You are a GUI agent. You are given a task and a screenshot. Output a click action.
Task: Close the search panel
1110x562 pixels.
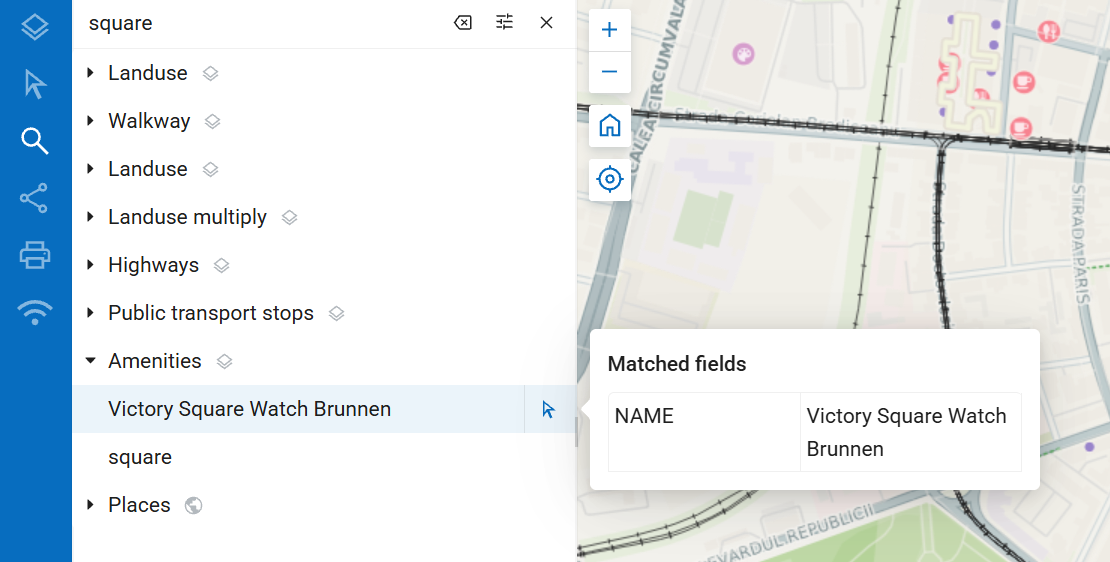(546, 23)
